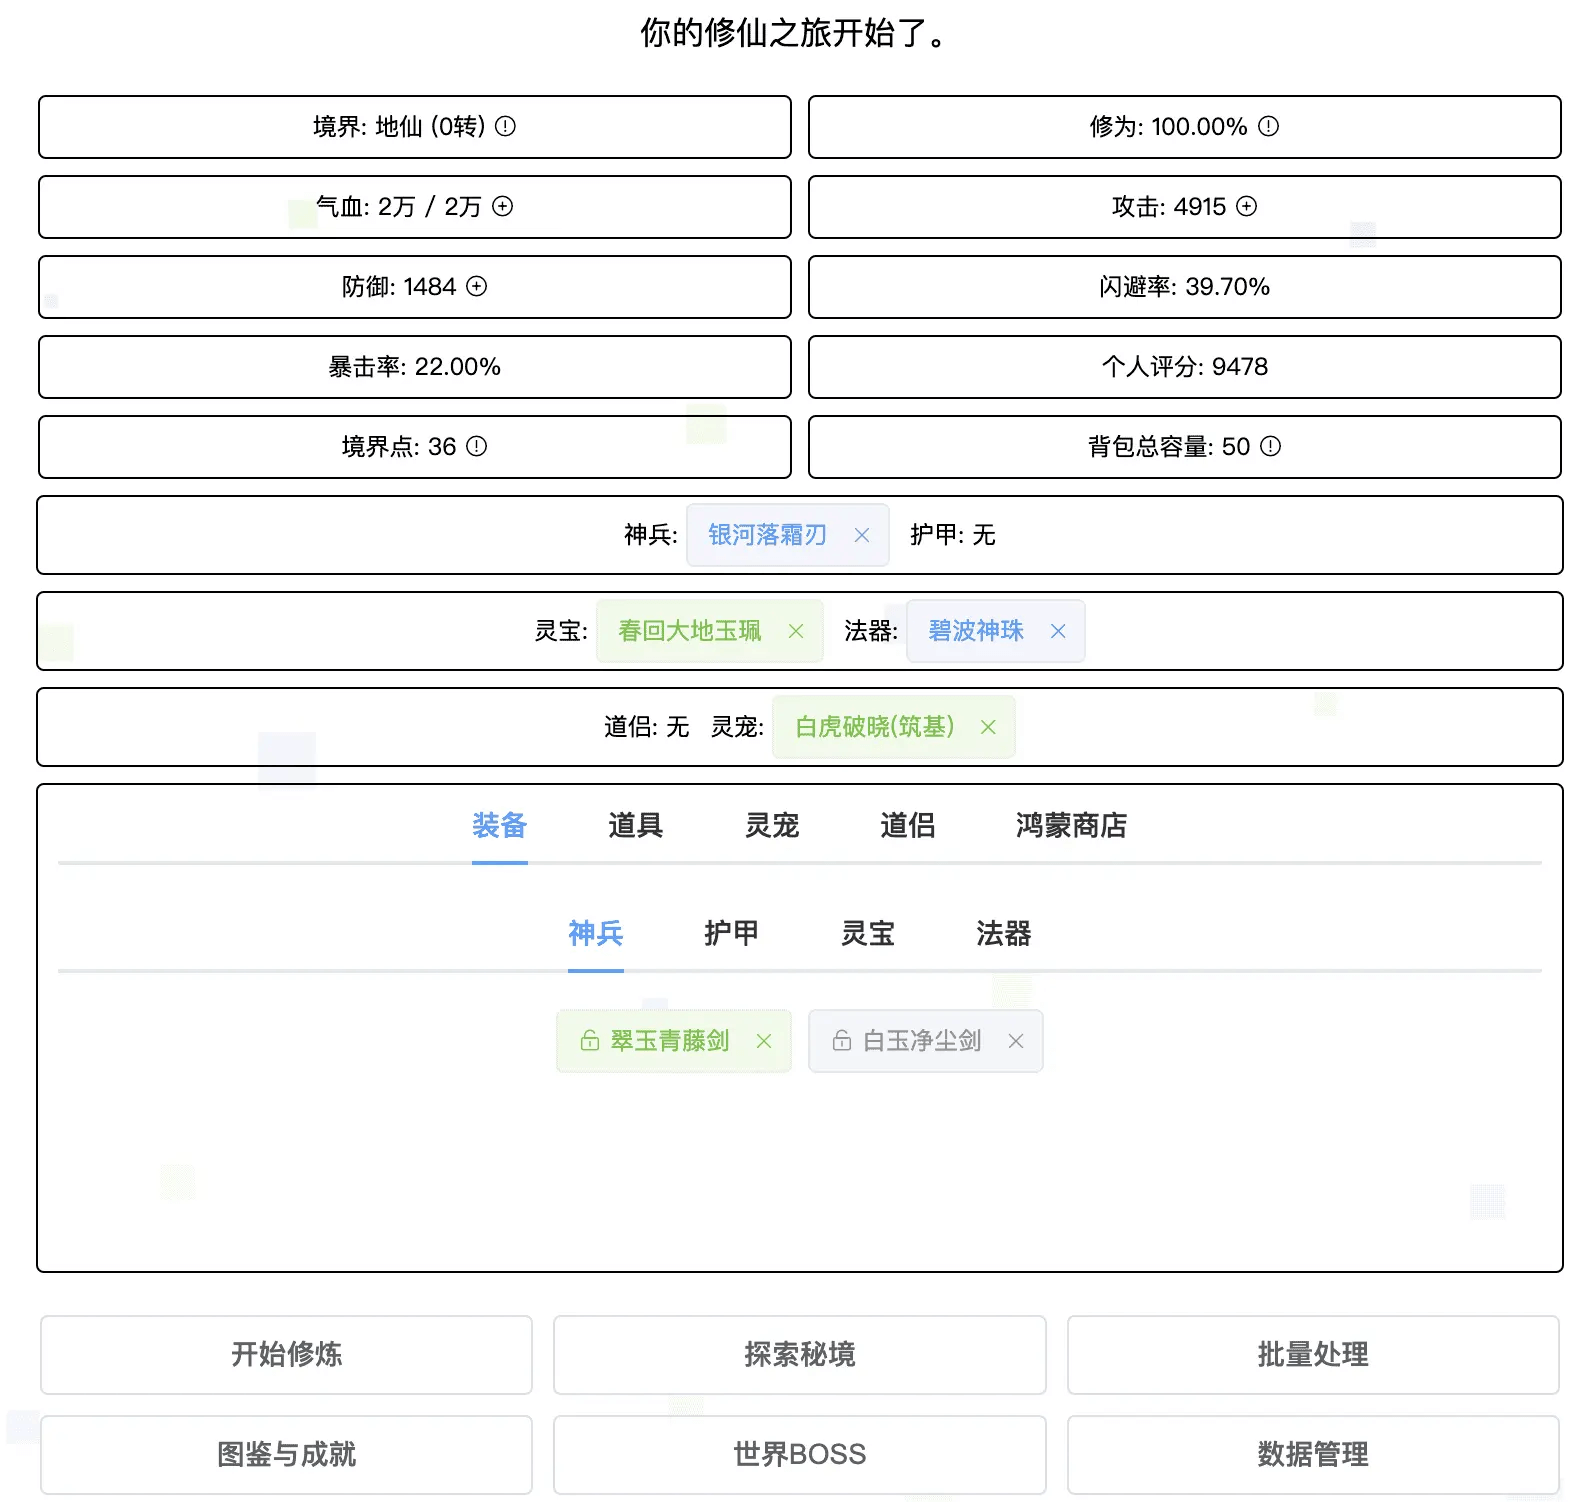Select the 神兵 equipment sub-tab
The height and width of the screenshot is (1502, 1596).
coord(596,933)
